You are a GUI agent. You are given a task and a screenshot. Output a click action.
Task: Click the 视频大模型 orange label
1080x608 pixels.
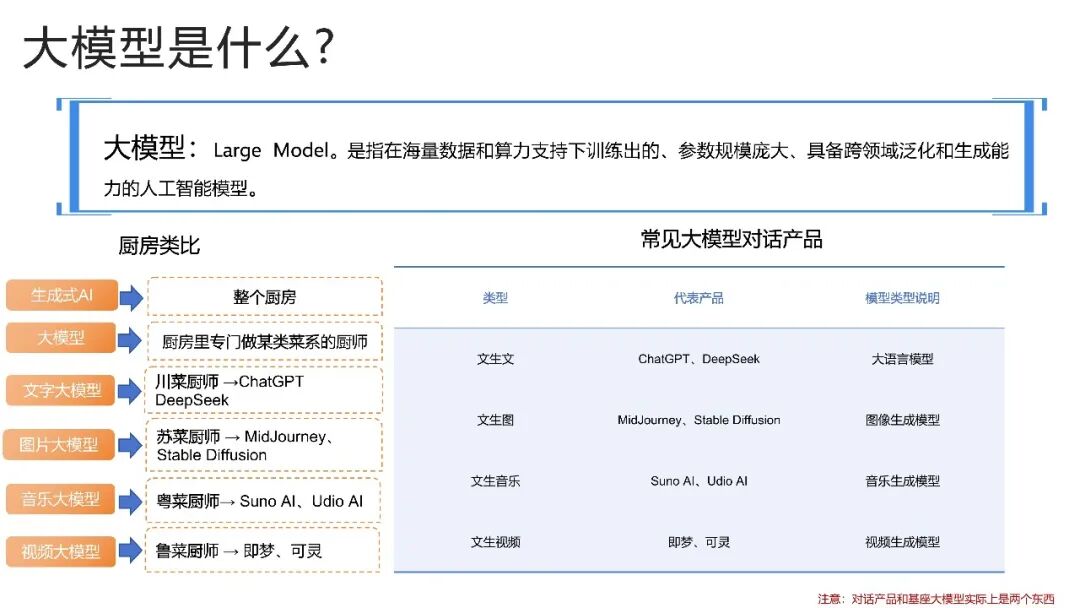[61, 552]
